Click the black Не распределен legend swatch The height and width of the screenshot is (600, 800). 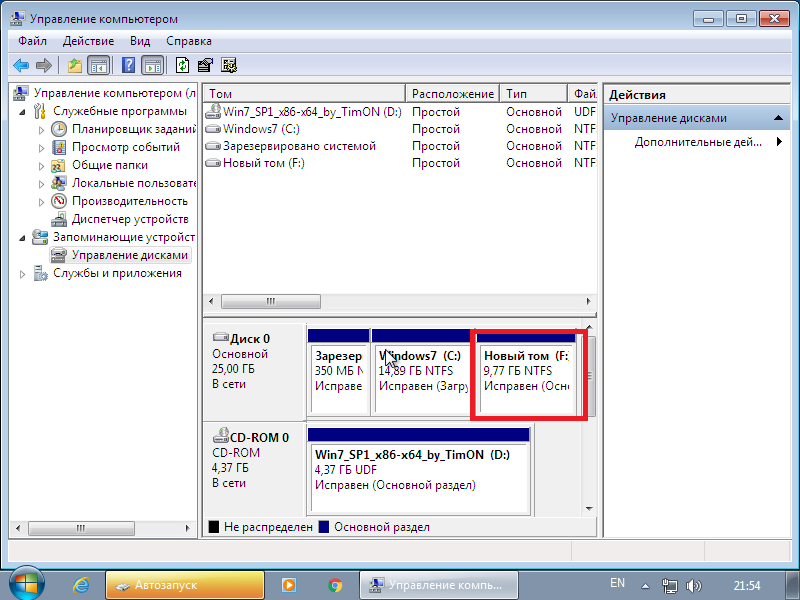(x=214, y=527)
